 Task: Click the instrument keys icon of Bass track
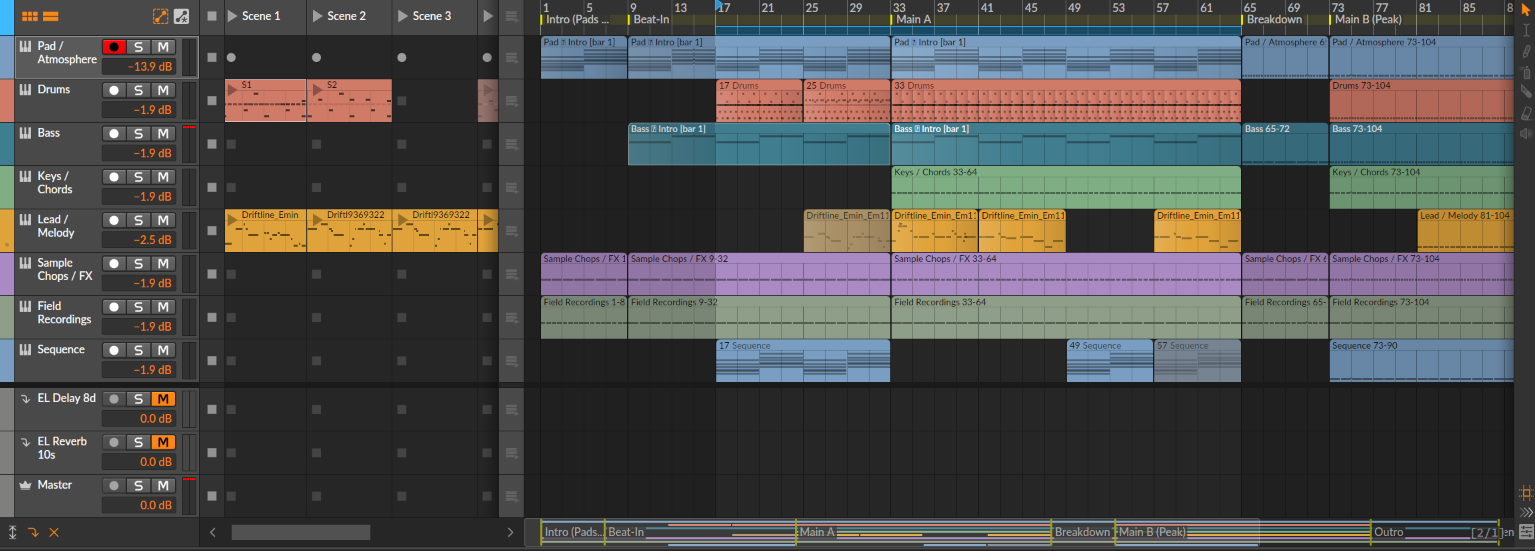[25, 133]
